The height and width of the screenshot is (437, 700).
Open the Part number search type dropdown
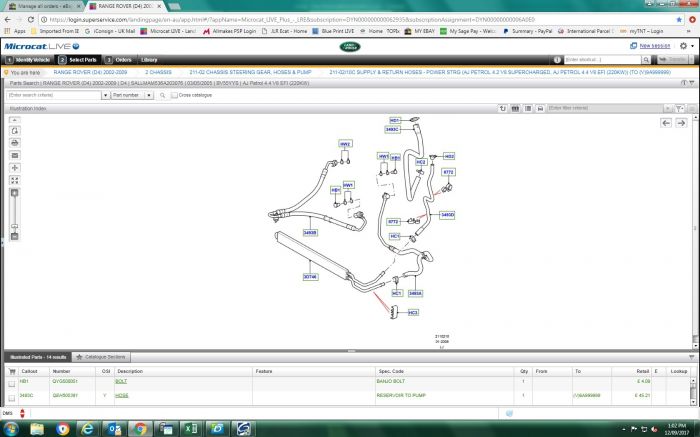click(149, 95)
